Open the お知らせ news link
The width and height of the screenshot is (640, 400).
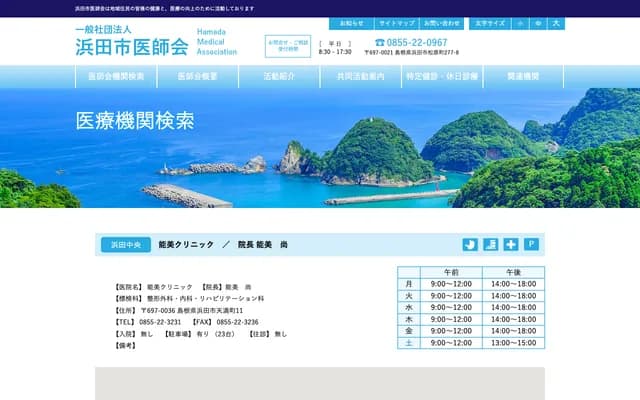tap(352, 22)
